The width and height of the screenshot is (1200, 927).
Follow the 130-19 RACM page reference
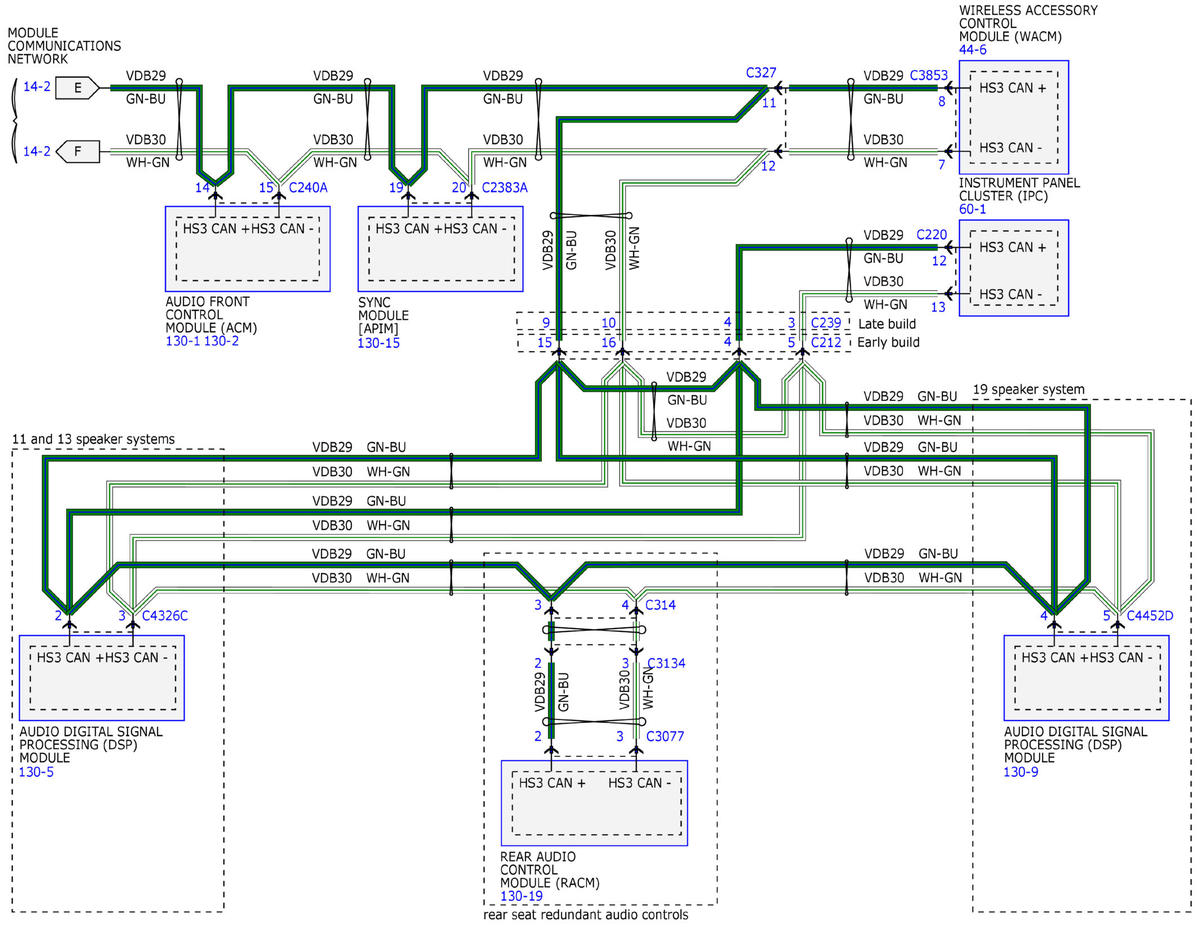pos(522,896)
